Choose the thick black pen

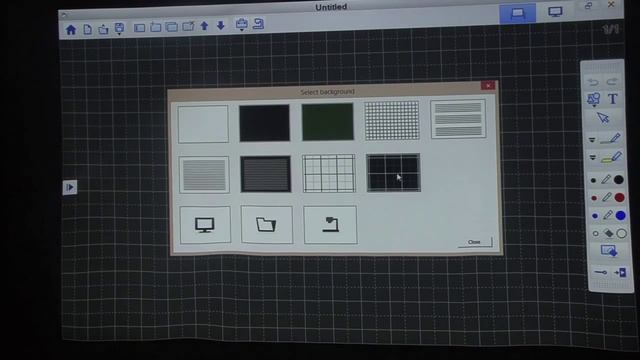[619, 180]
